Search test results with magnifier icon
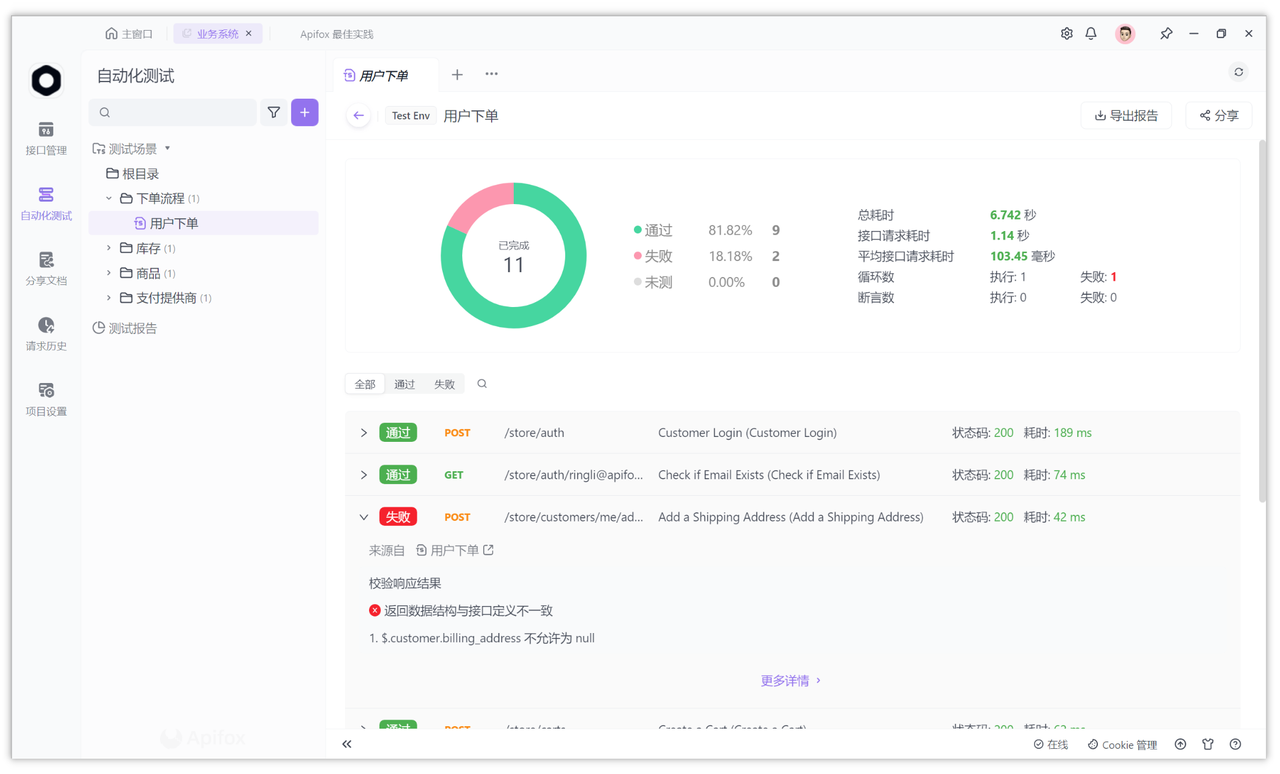1280x774 pixels. pyautogui.click(x=482, y=384)
